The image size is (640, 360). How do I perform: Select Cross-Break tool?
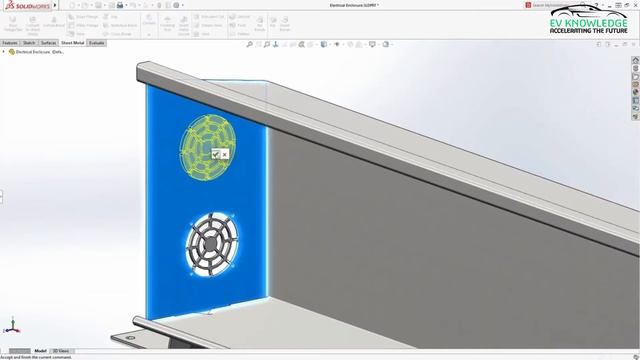point(118,34)
